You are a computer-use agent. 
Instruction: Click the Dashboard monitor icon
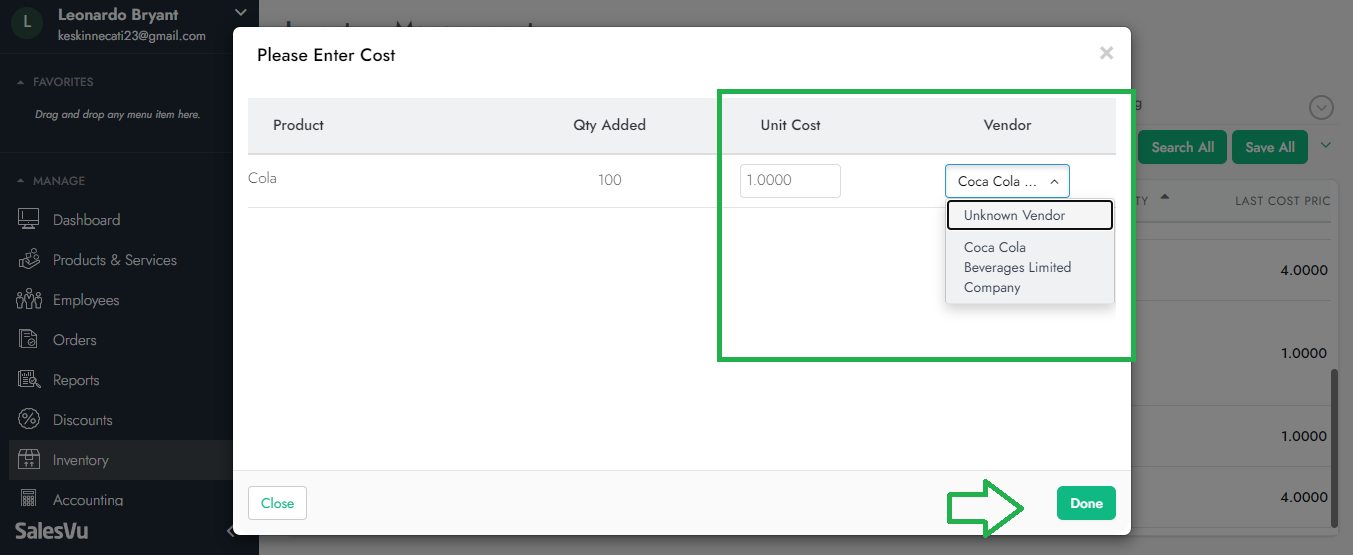click(29, 220)
